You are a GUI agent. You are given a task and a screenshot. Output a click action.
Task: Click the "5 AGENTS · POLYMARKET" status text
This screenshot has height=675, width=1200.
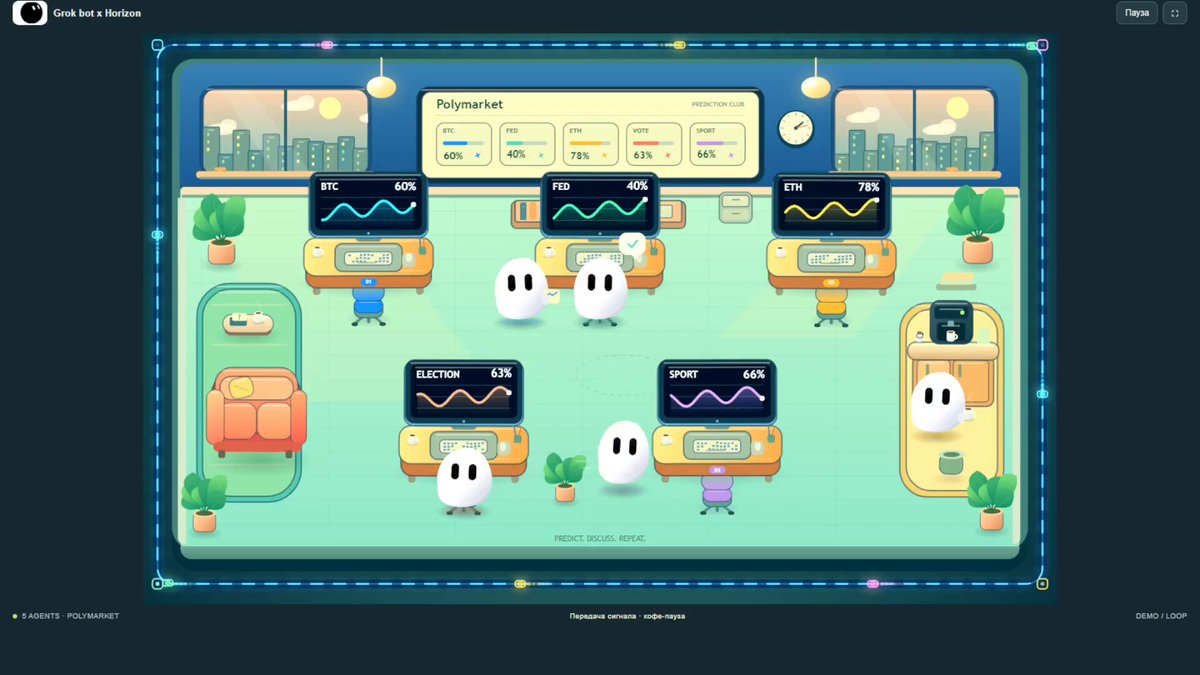[x=70, y=616]
